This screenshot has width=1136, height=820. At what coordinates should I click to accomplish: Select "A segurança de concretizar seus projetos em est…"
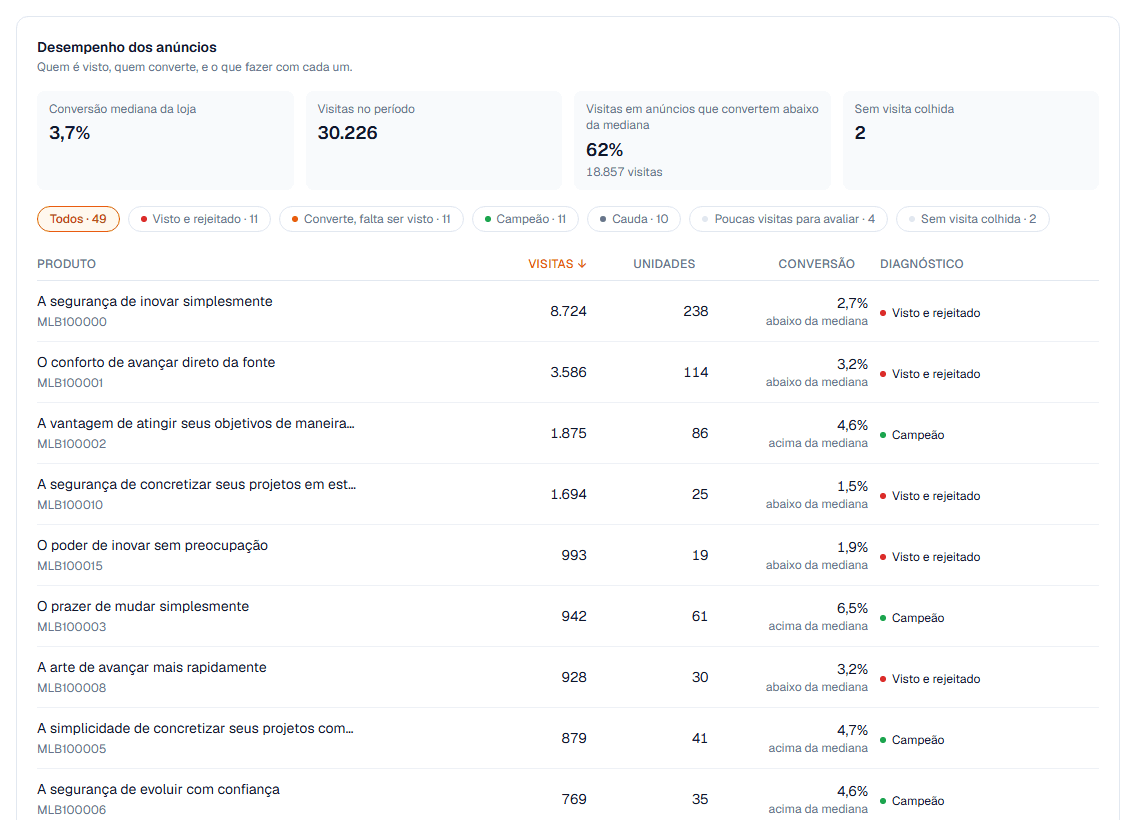pos(196,484)
